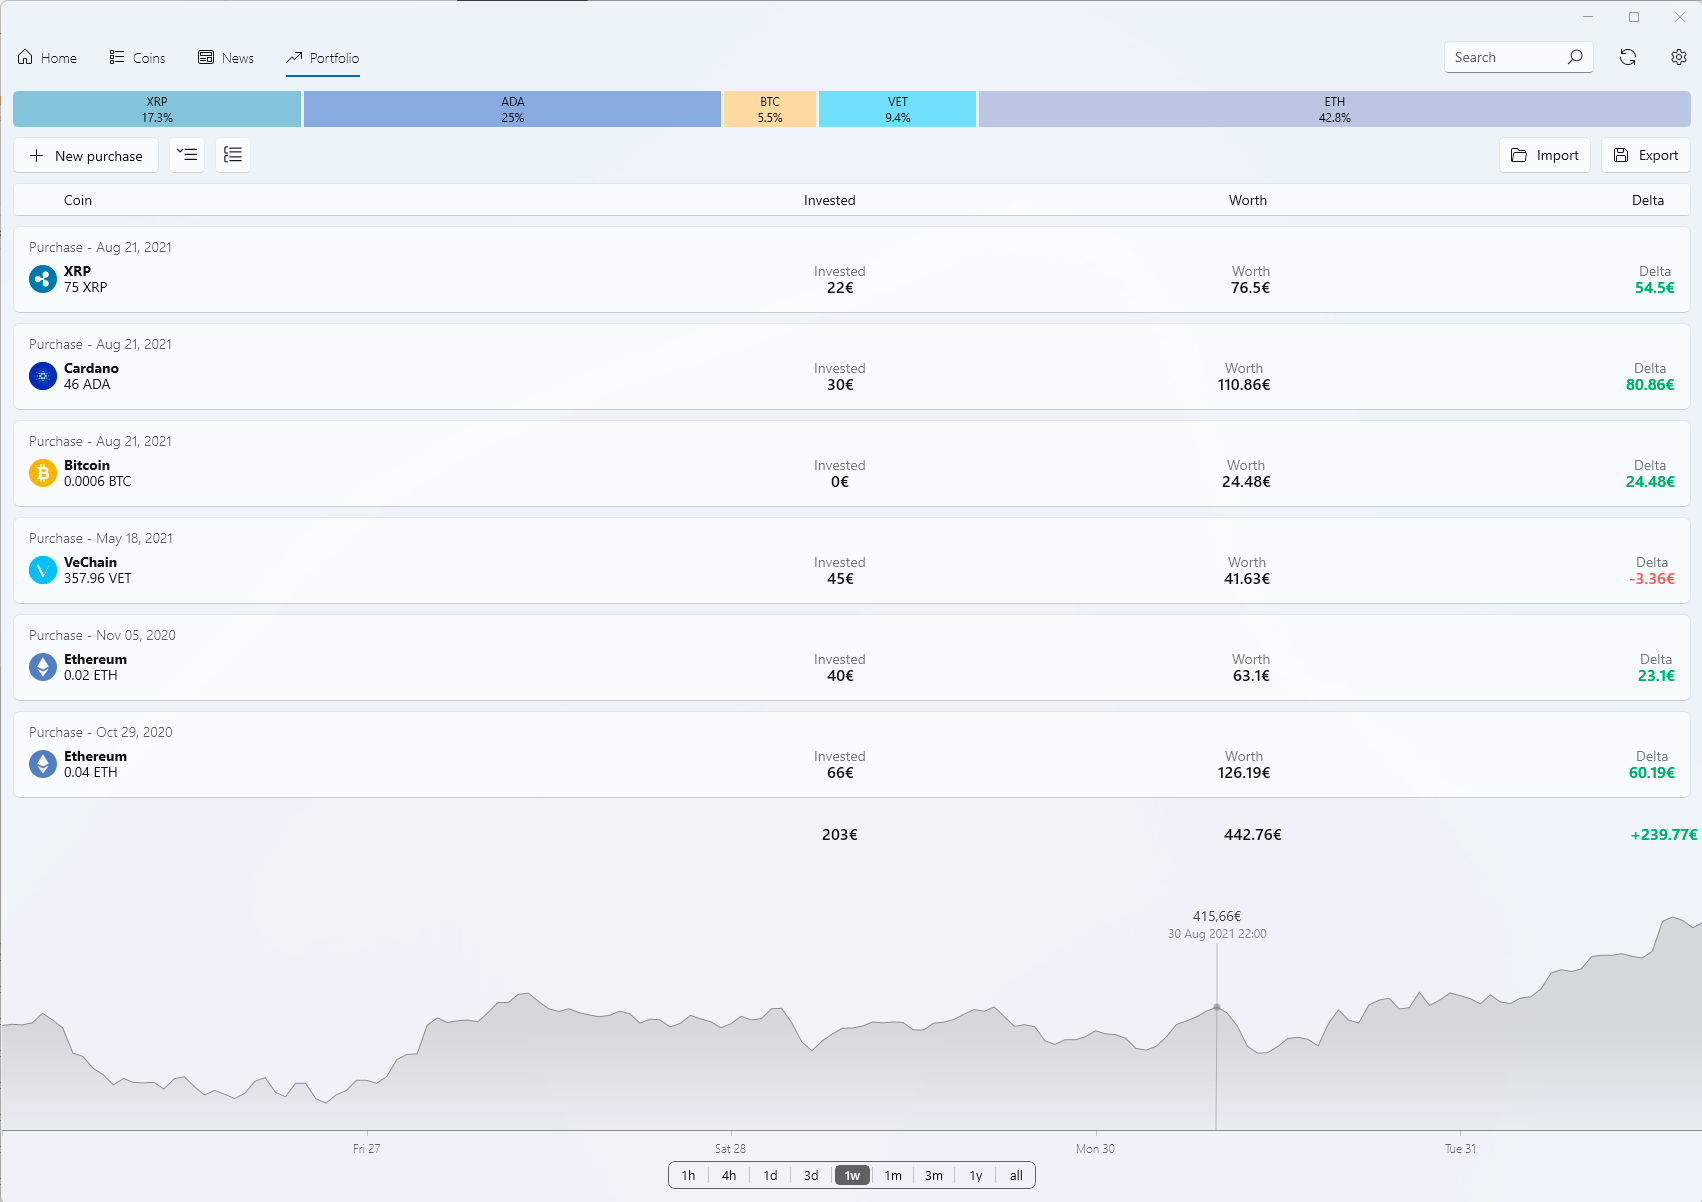Open settings via the gear icon
Image resolution: width=1702 pixels, height=1202 pixels.
point(1679,57)
